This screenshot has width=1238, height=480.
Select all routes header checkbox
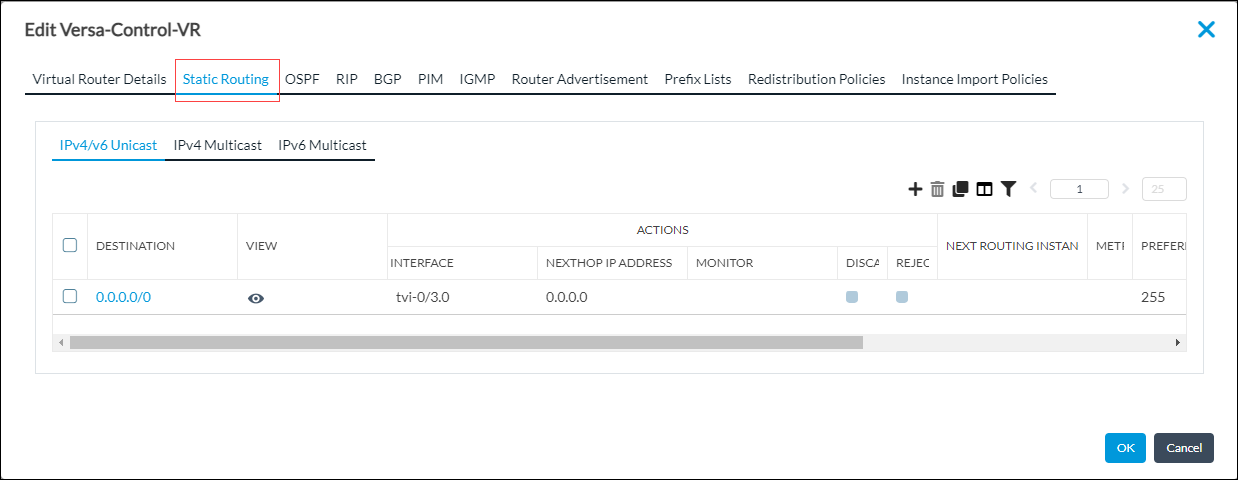tap(70, 245)
